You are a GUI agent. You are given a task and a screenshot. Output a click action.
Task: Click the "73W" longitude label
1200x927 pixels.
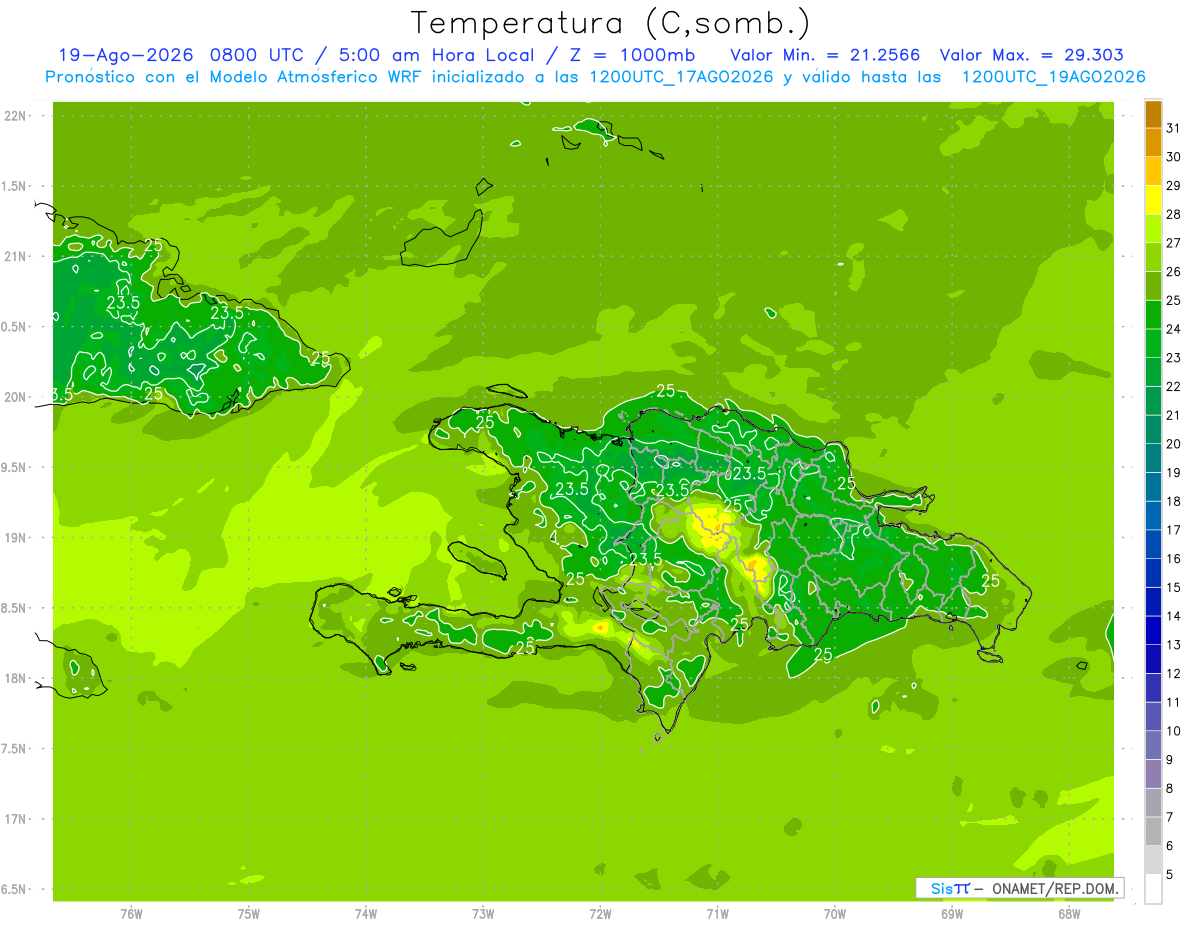coord(483,913)
